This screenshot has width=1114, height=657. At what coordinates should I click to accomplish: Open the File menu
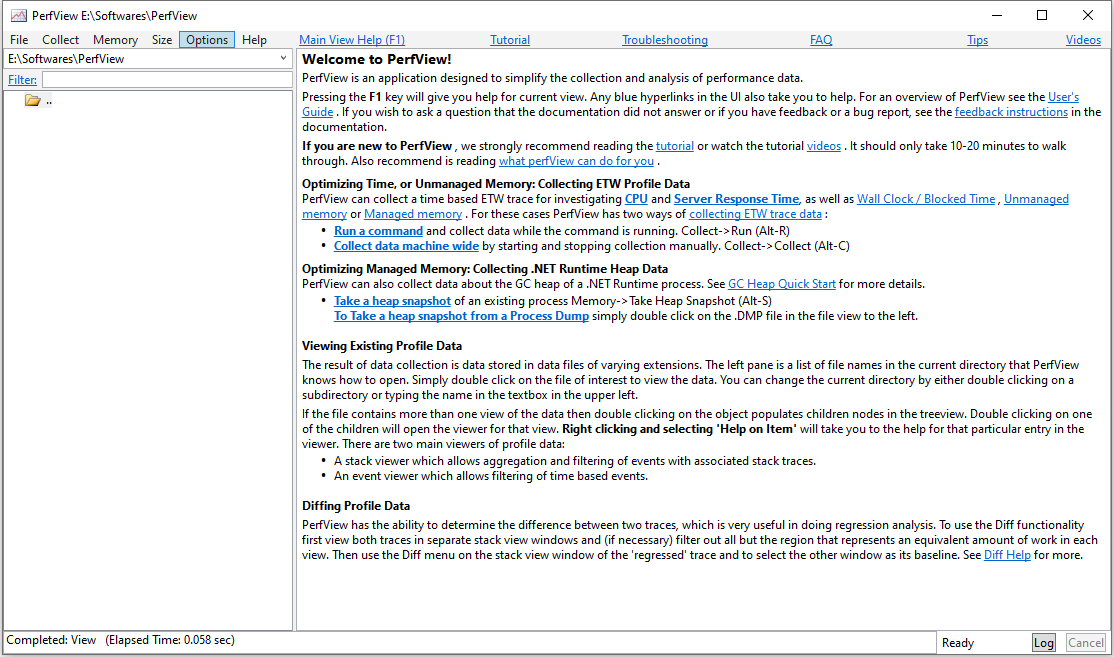click(x=19, y=40)
